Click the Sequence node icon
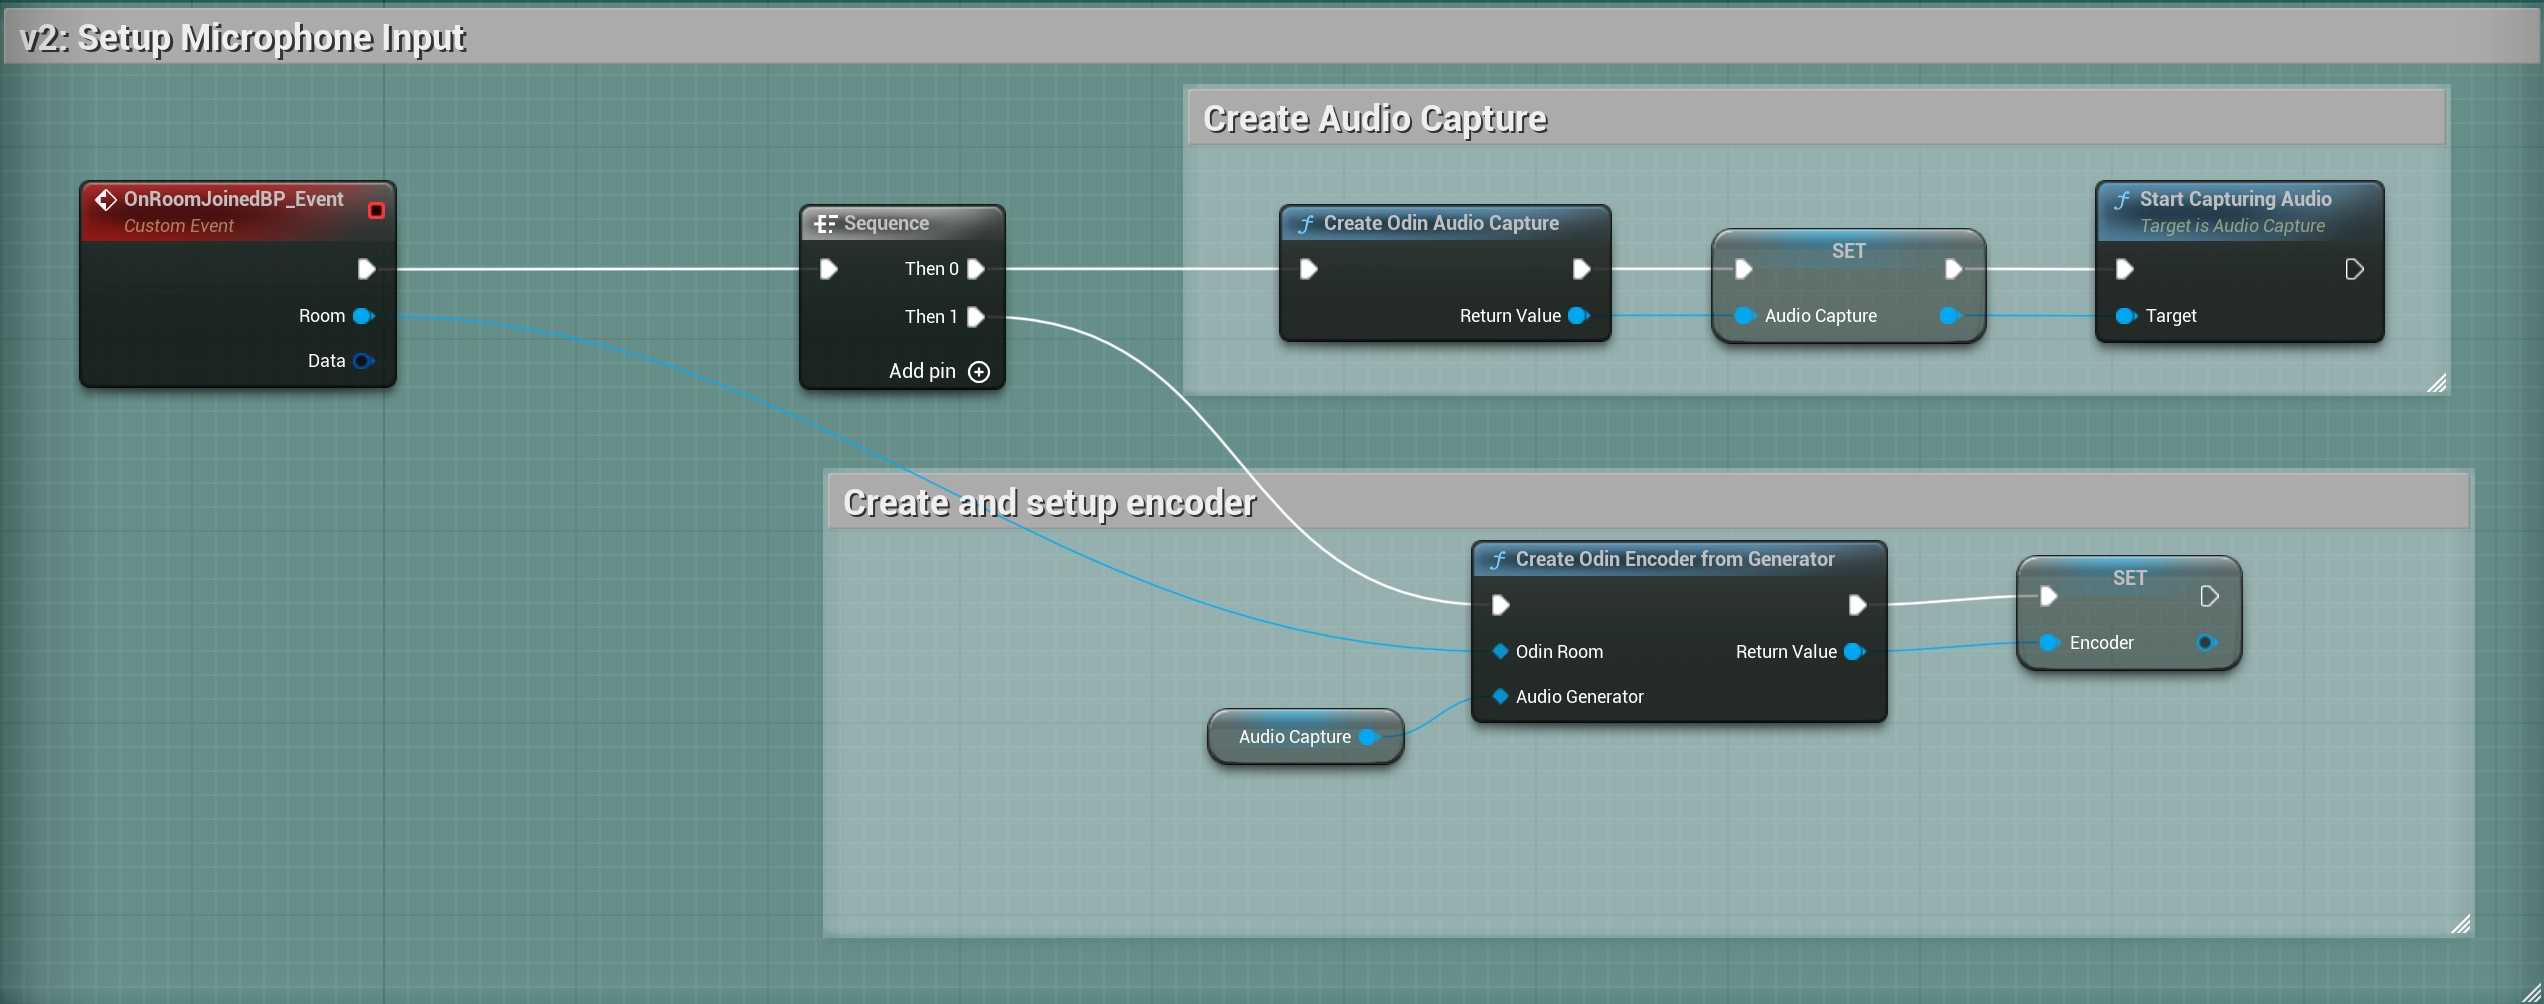2544x1004 pixels. [826, 223]
